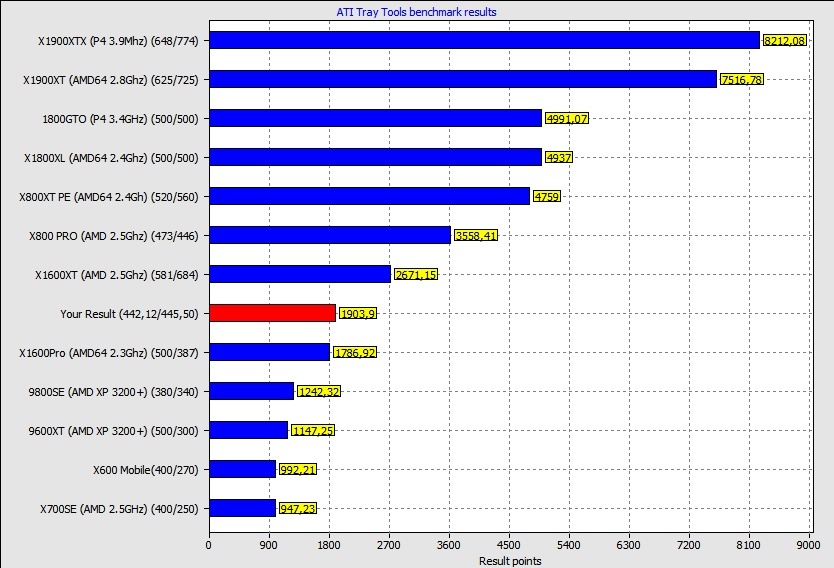
Task: Click the x-axis tick label 5400
Action: pos(569,545)
